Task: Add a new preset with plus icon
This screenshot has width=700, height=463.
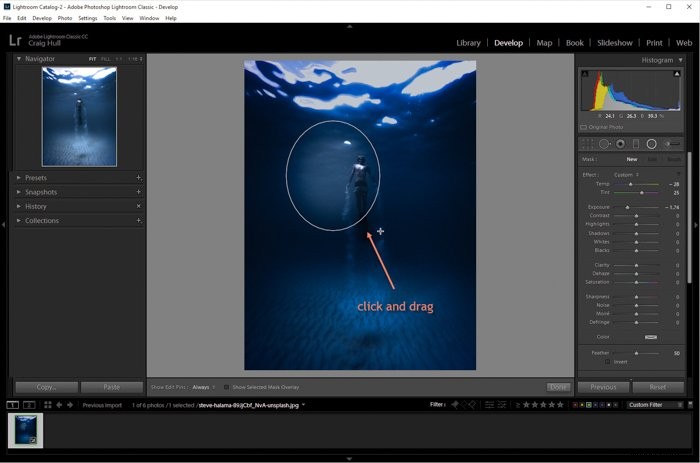Action: tap(139, 178)
